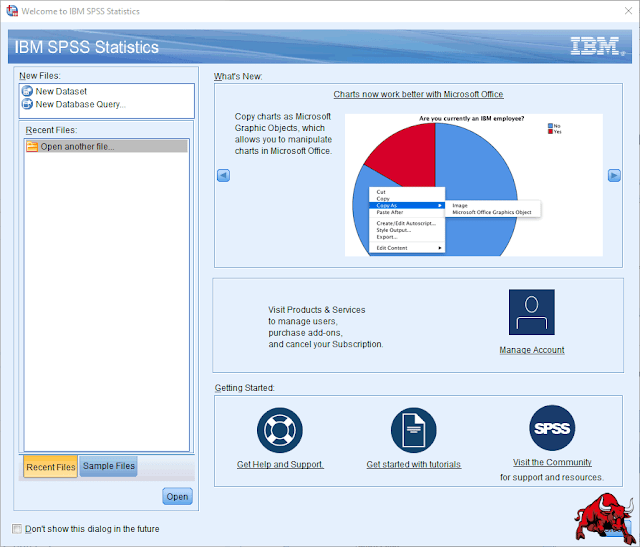The width and height of the screenshot is (640, 547).
Task: Close the Welcome to IBM SPSS Statistics dialog
Action: [x=628, y=11]
